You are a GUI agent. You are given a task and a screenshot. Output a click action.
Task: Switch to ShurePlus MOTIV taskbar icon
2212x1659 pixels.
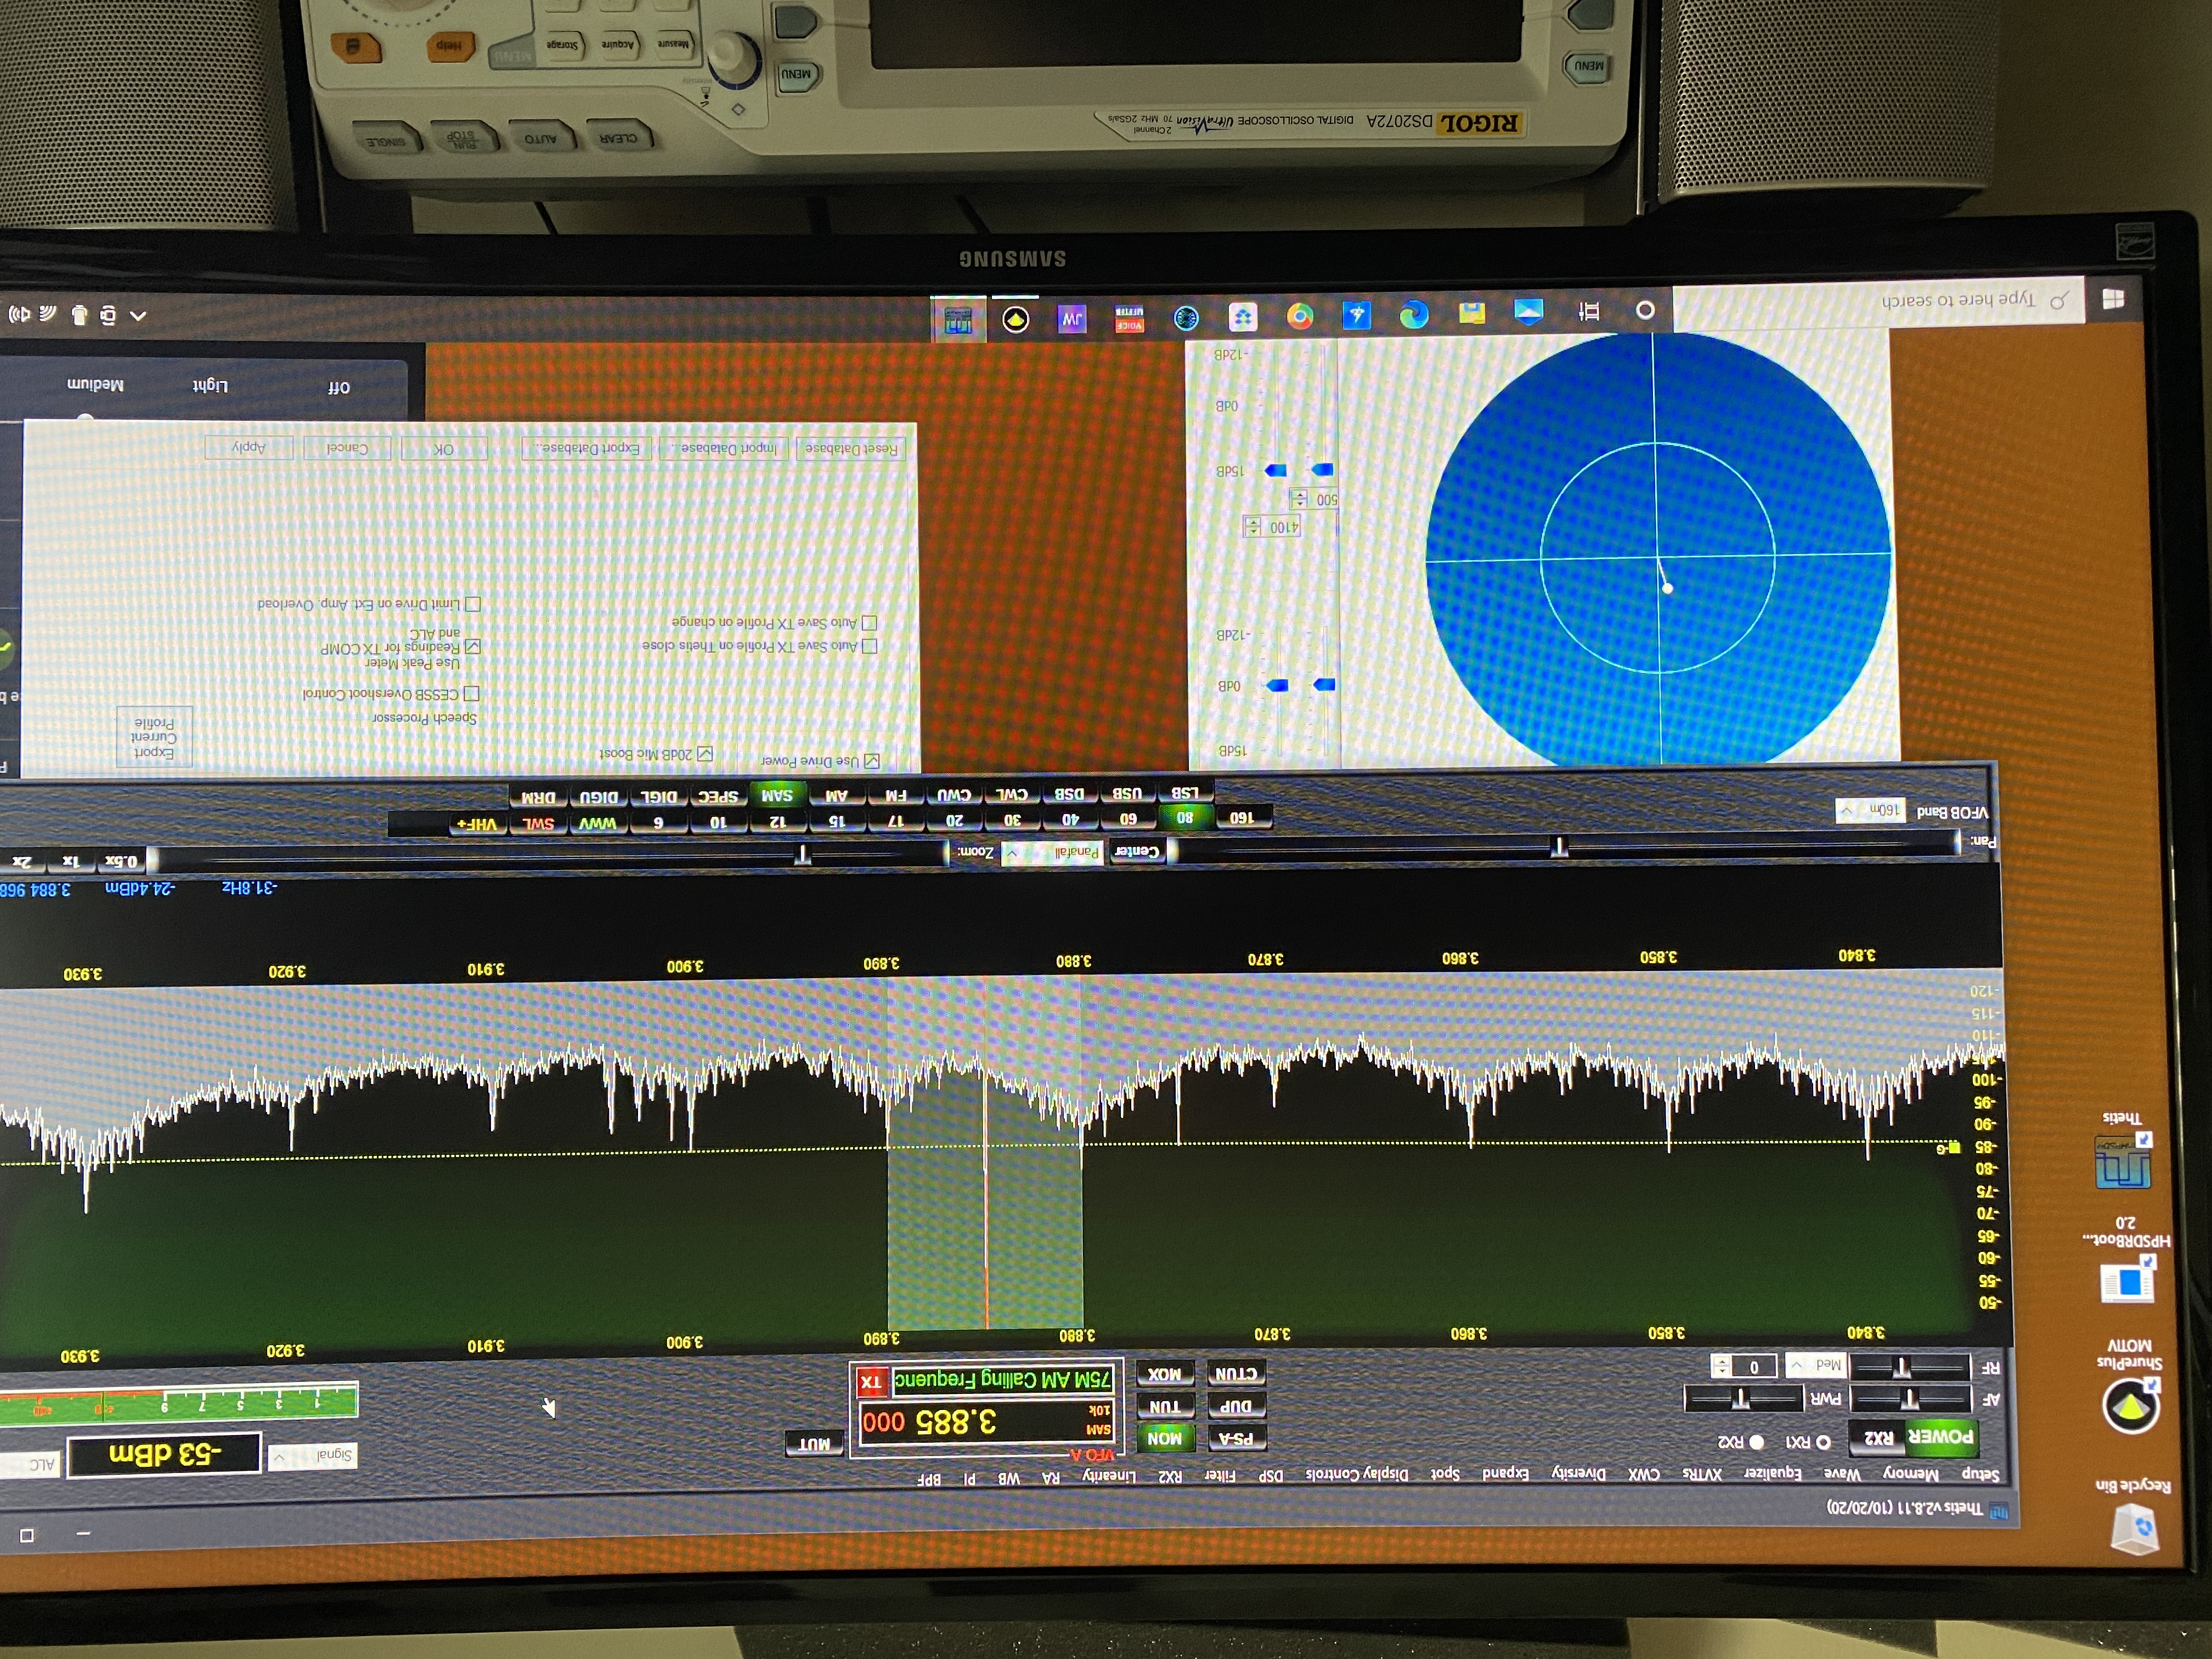pyautogui.click(x=1015, y=320)
